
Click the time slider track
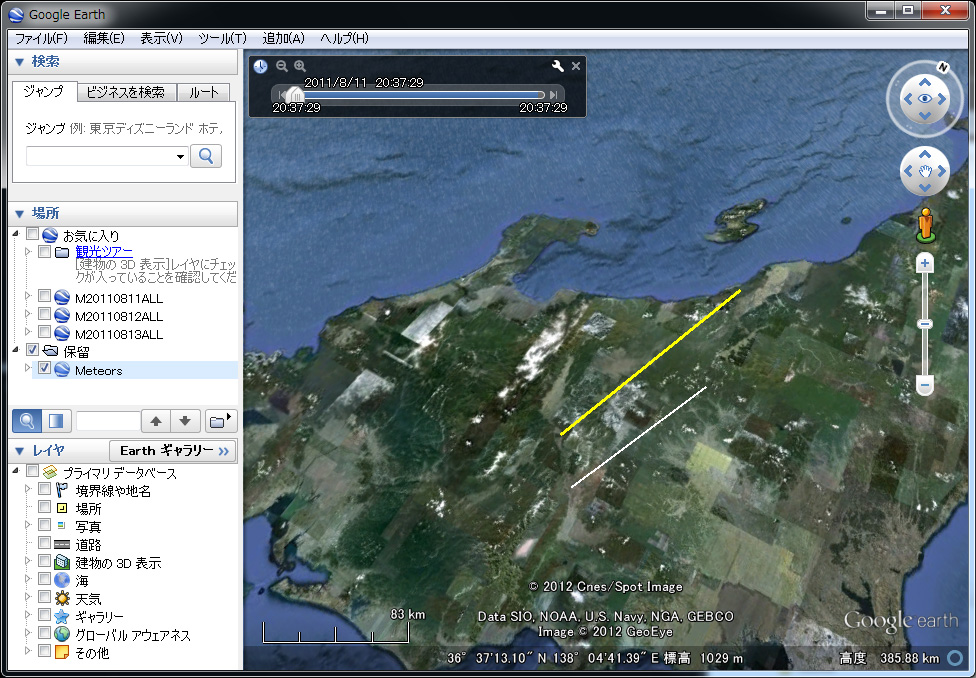[420, 95]
